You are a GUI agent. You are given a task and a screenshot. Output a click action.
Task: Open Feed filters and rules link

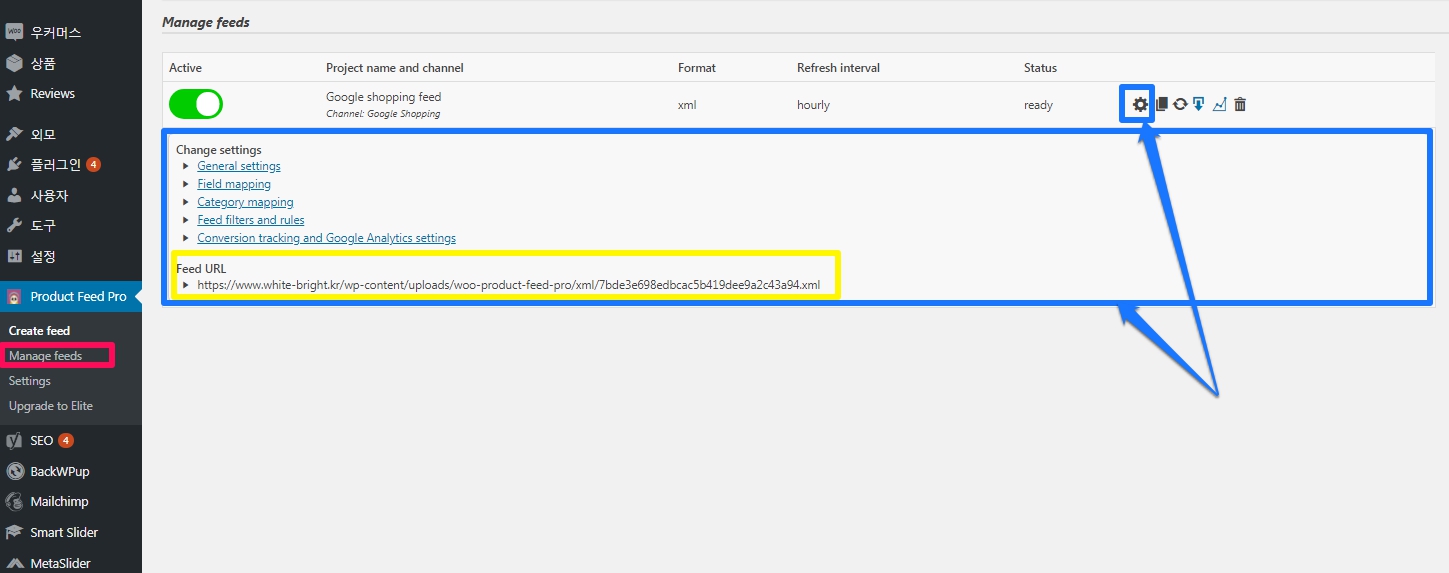click(x=250, y=220)
